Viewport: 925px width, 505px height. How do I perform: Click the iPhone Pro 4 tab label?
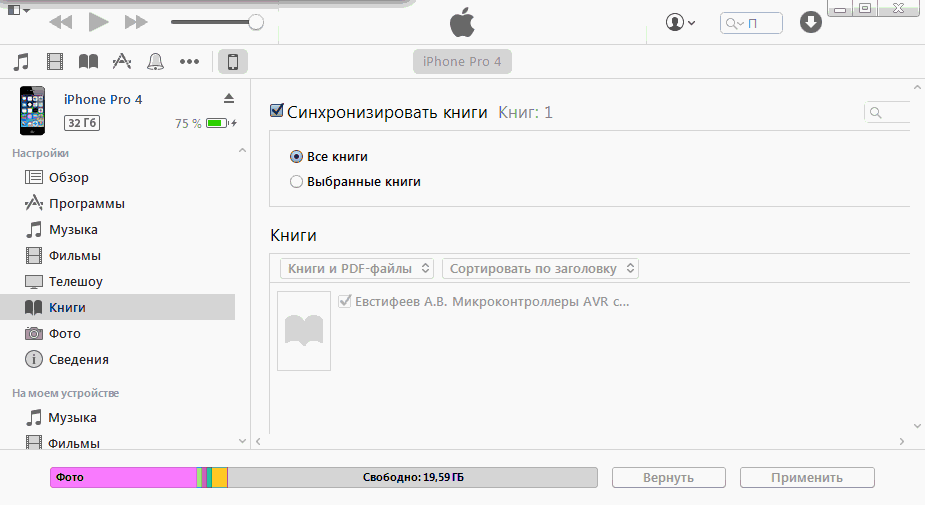(462, 61)
